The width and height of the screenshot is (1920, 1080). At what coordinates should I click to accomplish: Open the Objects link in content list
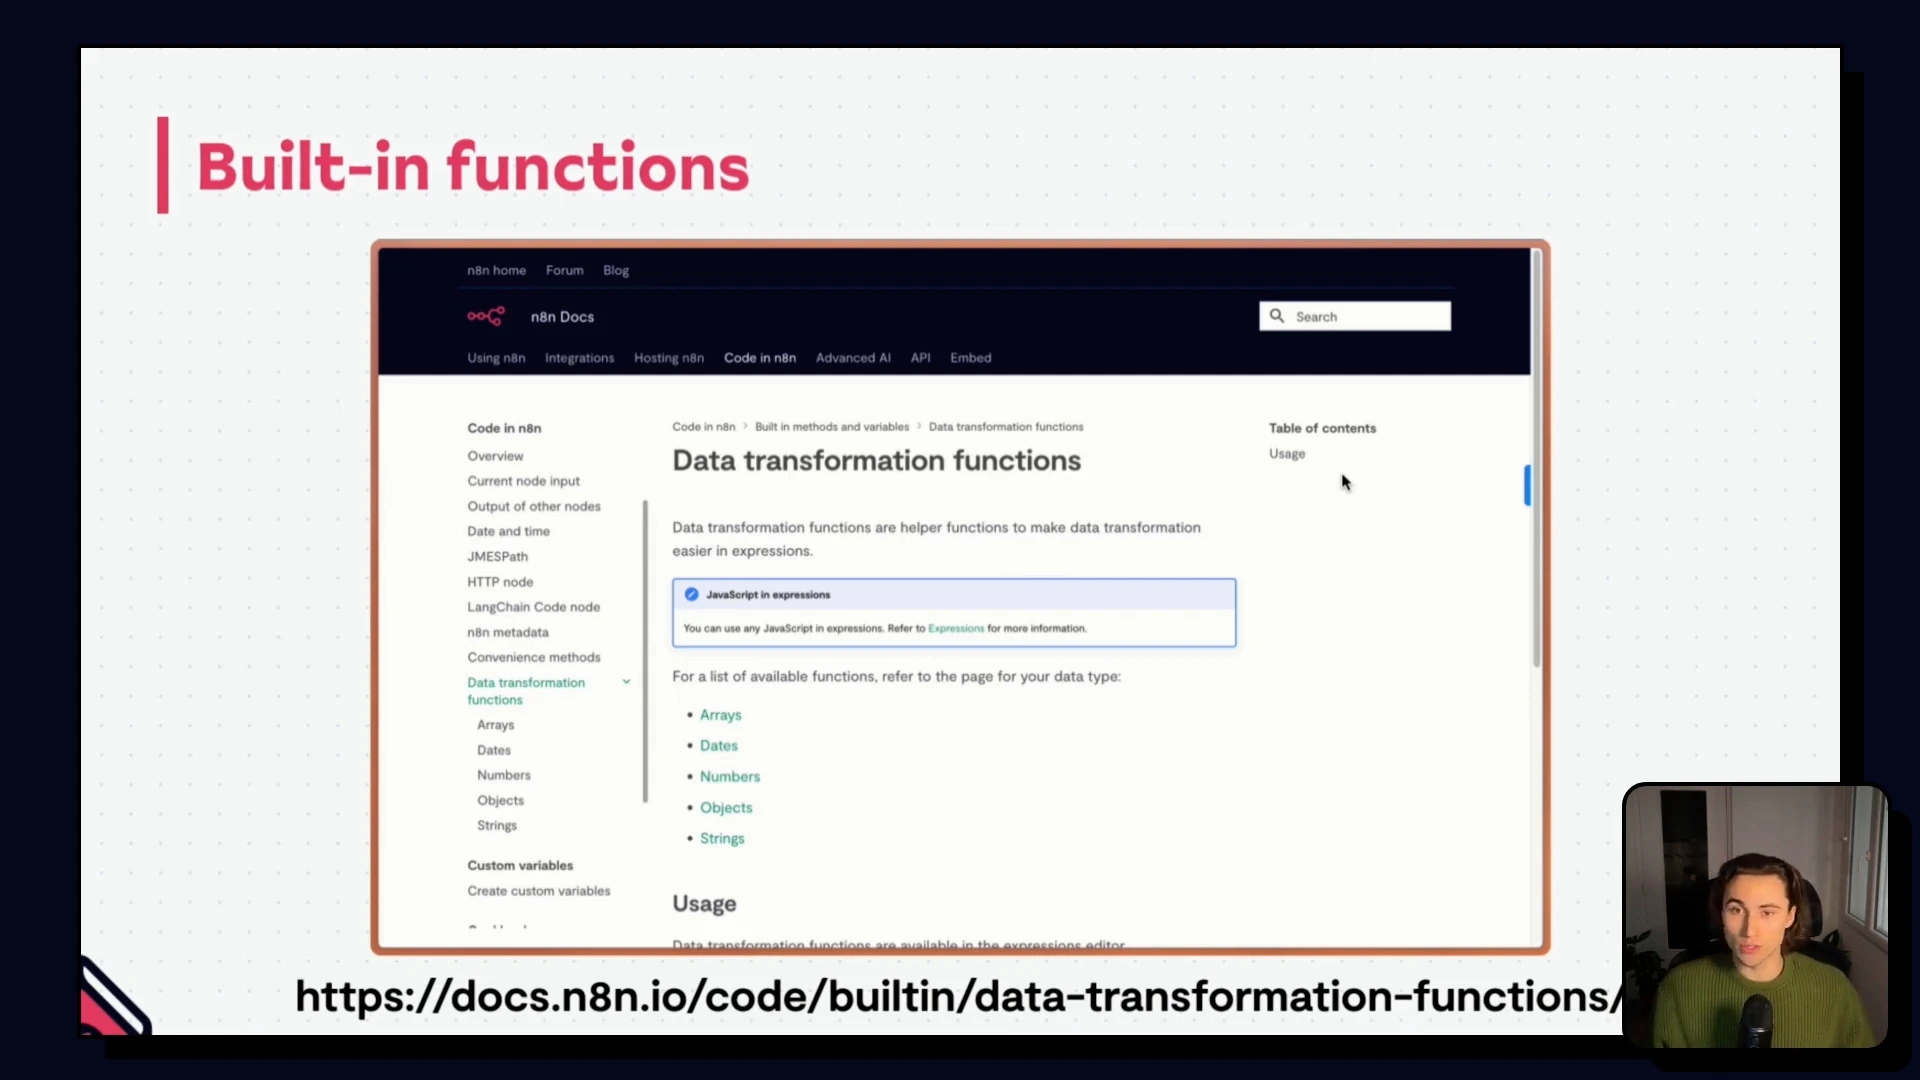pyautogui.click(x=726, y=808)
